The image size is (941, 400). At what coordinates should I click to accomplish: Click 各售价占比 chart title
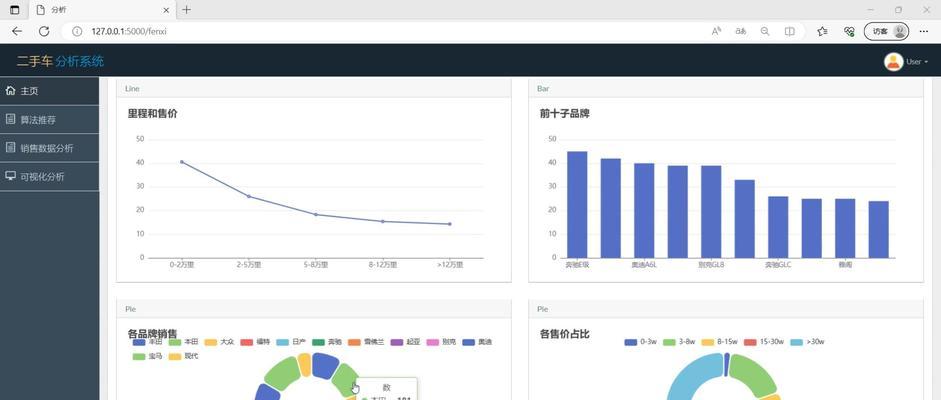coord(564,333)
